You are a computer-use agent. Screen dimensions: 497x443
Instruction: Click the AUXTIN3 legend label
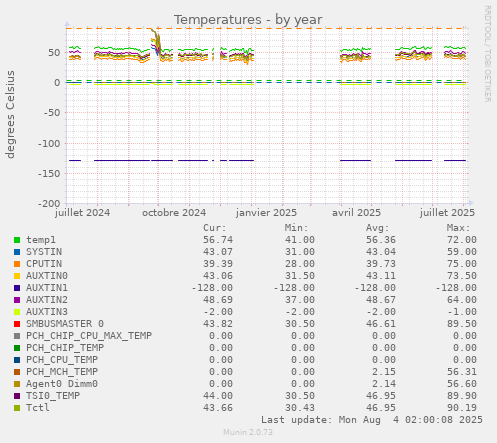pos(47,312)
